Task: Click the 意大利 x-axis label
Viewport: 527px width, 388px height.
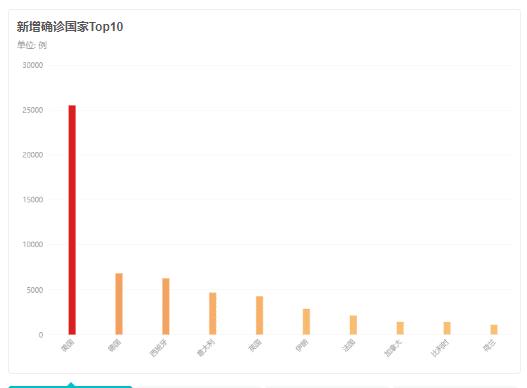Action: coord(205,348)
